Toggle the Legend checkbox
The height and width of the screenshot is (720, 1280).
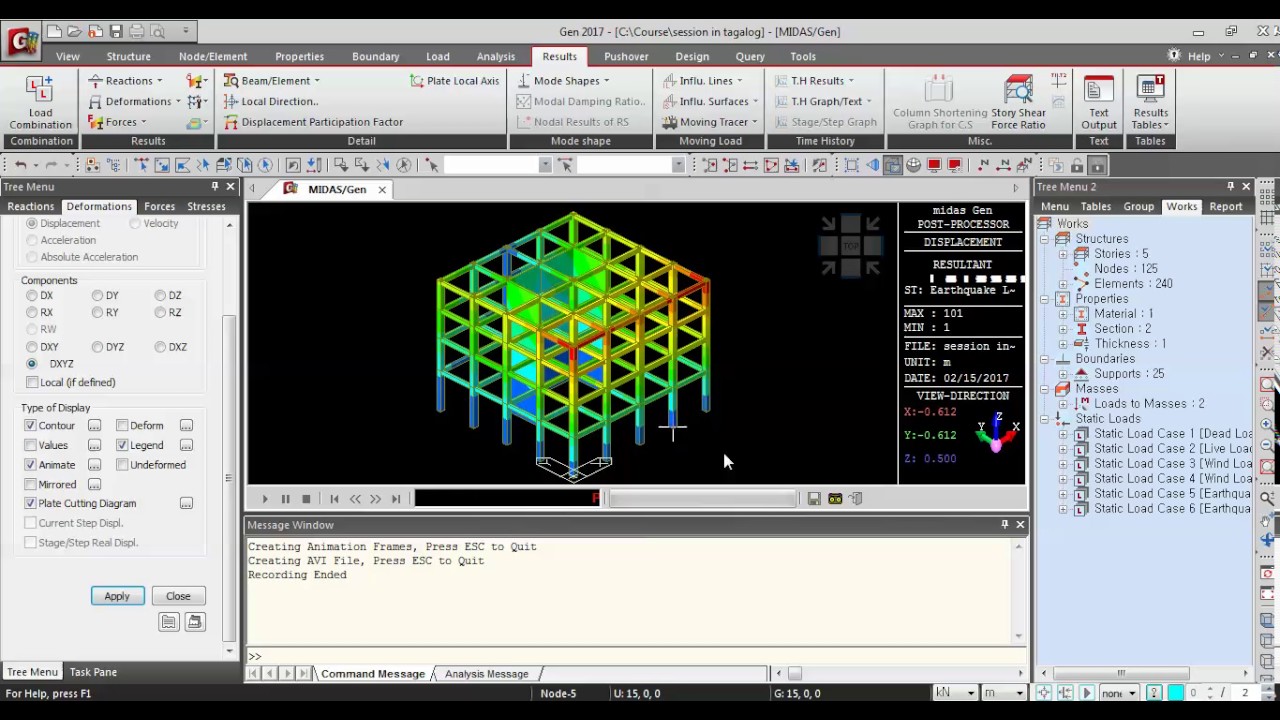122,445
